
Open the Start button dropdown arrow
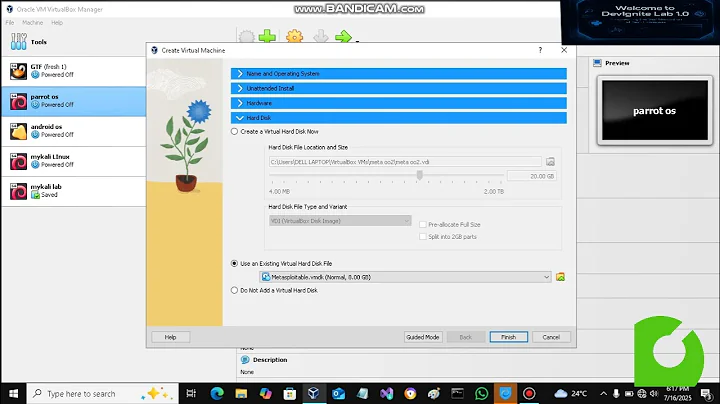point(357,41)
